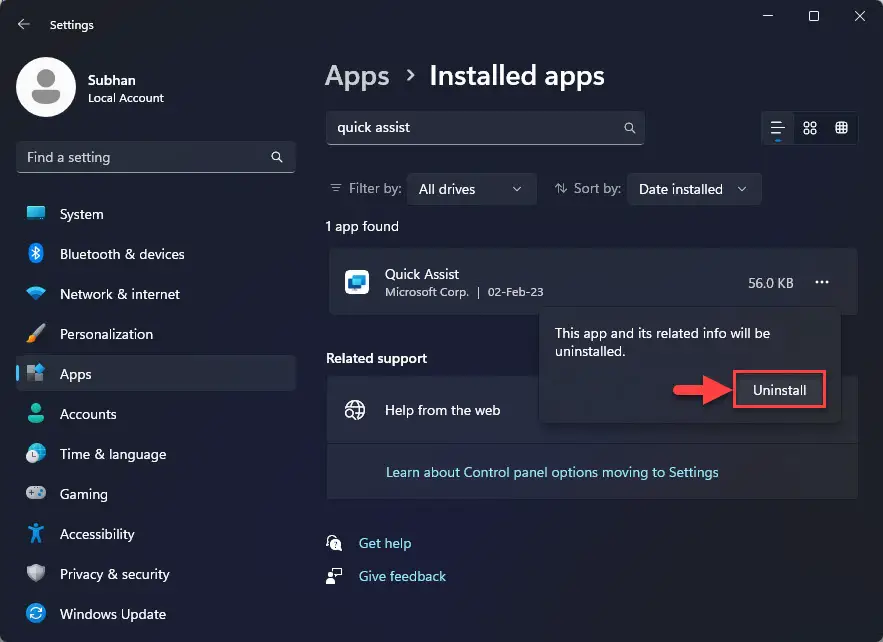Click the back arrow in Settings
The image size is (883, 642).
tap(24, 25)
